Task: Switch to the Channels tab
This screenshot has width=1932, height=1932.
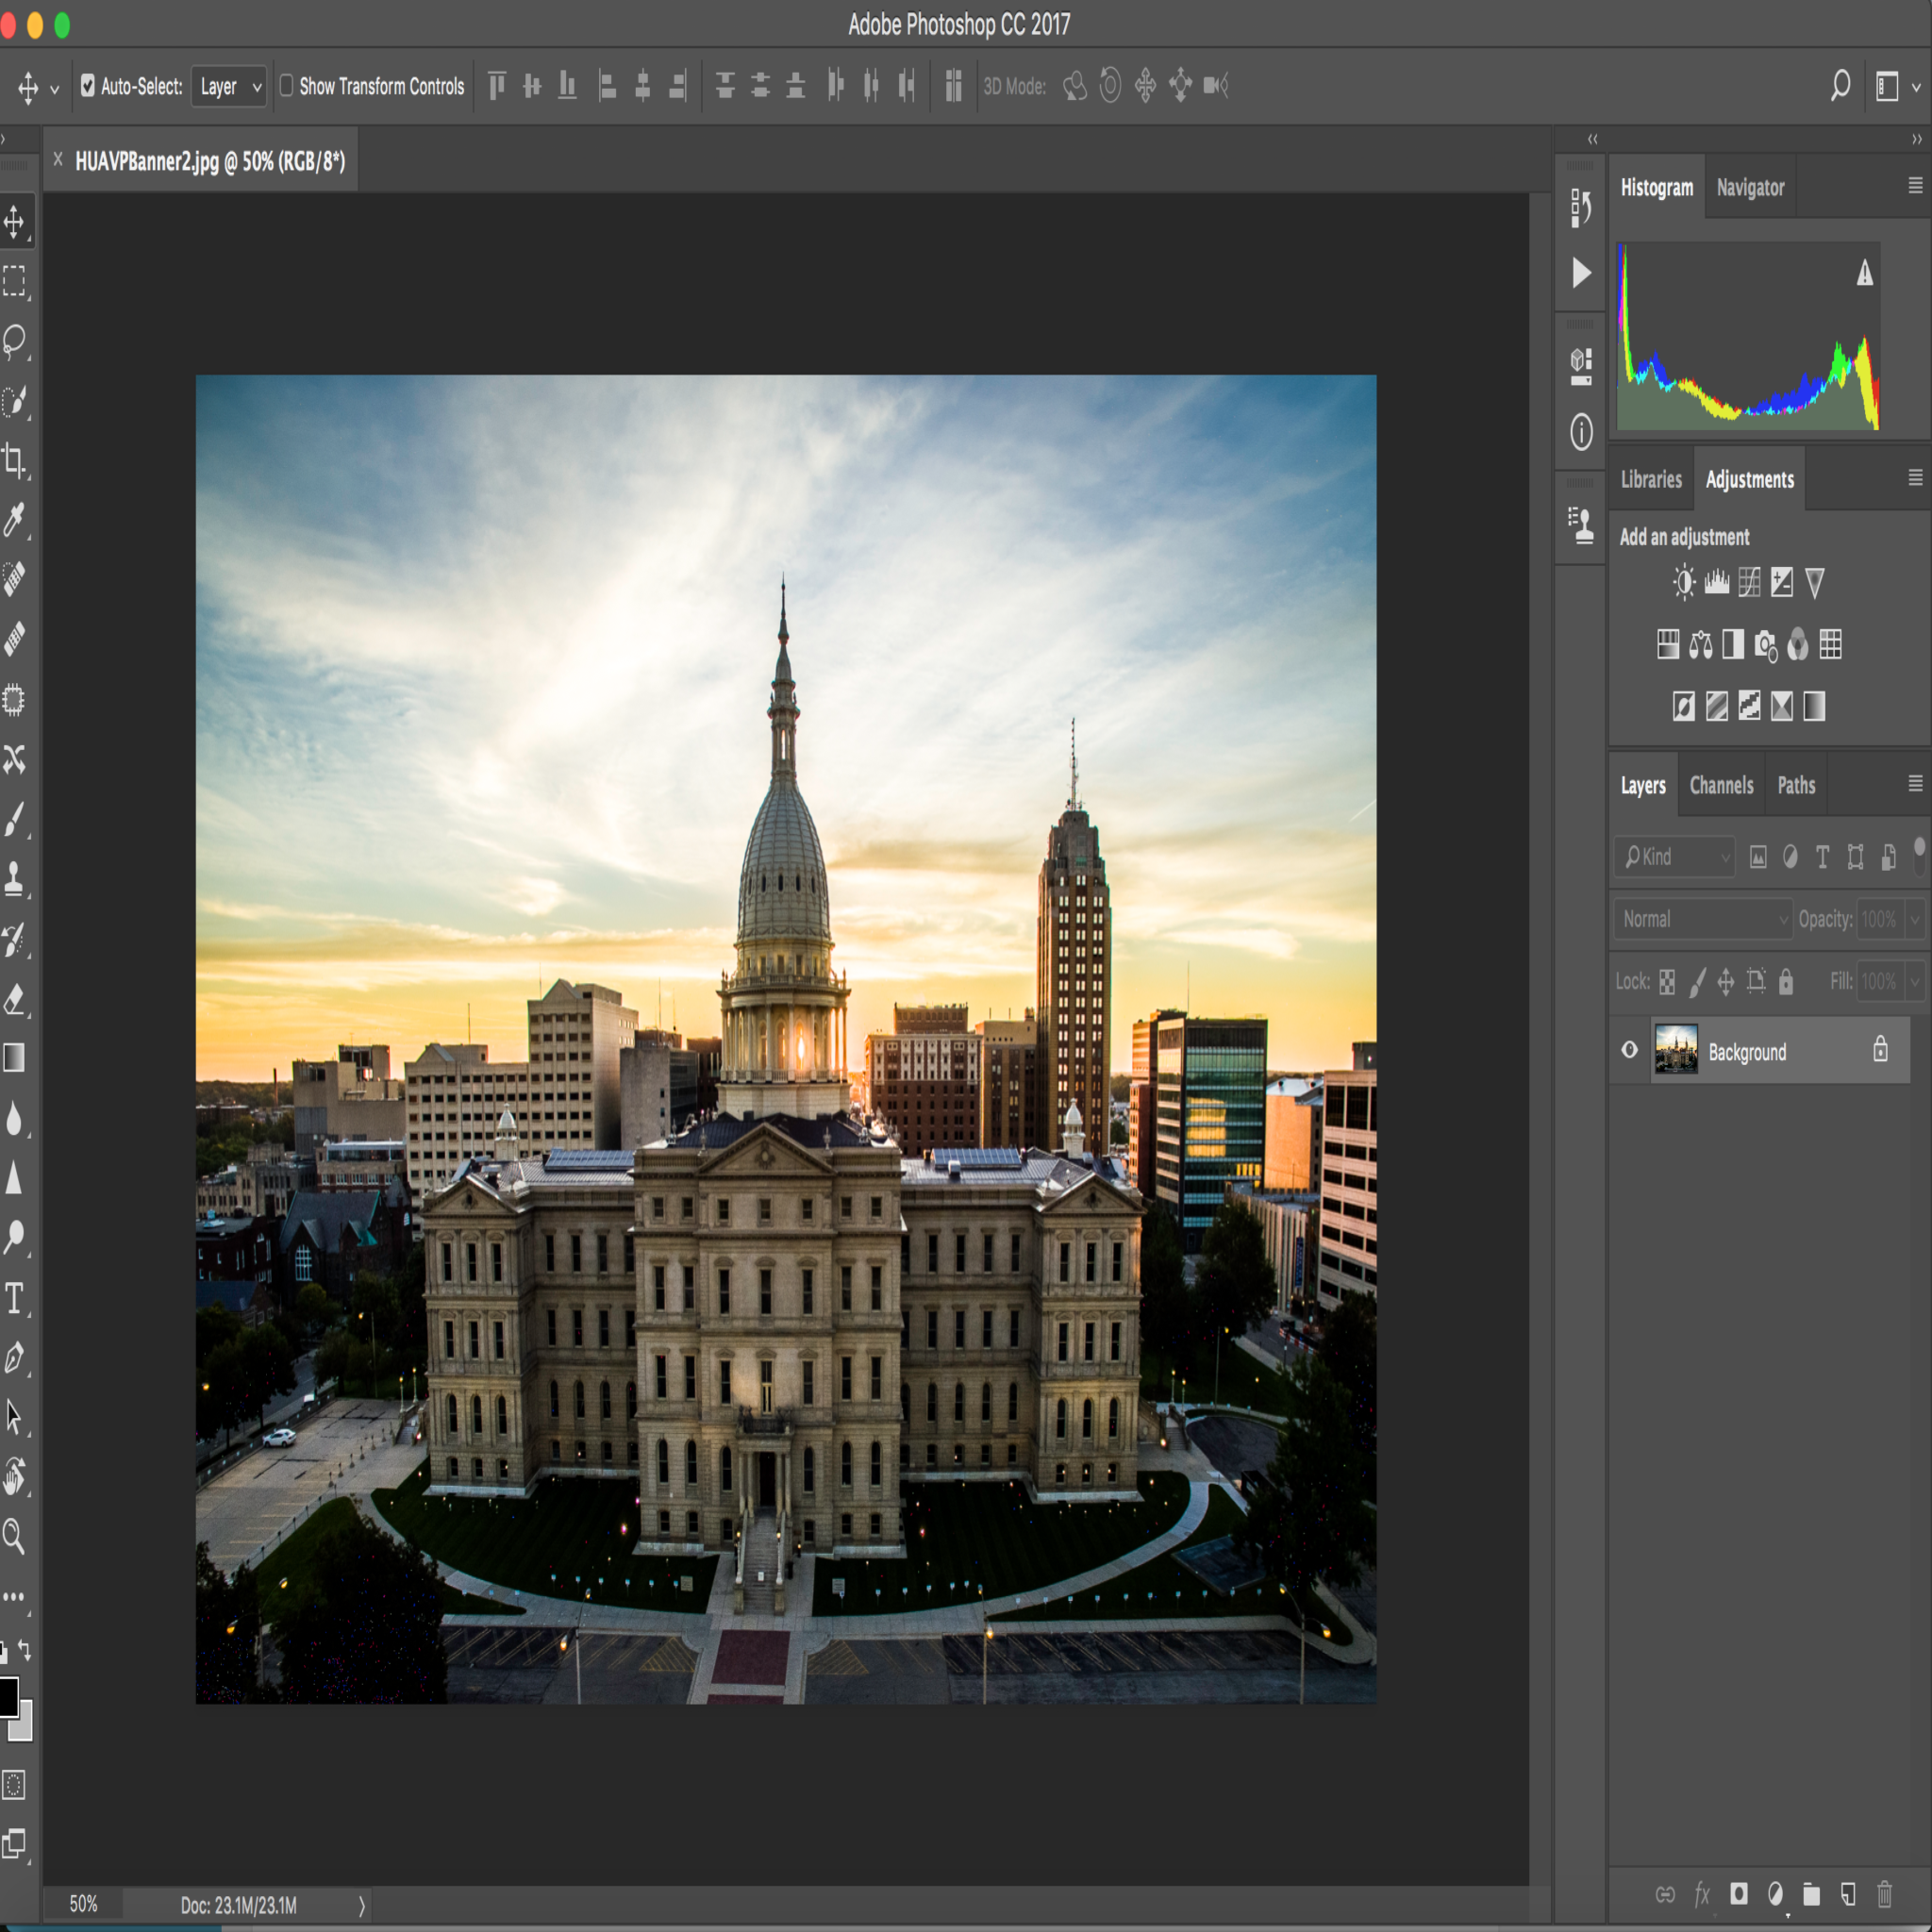Action: point(1721,785)
